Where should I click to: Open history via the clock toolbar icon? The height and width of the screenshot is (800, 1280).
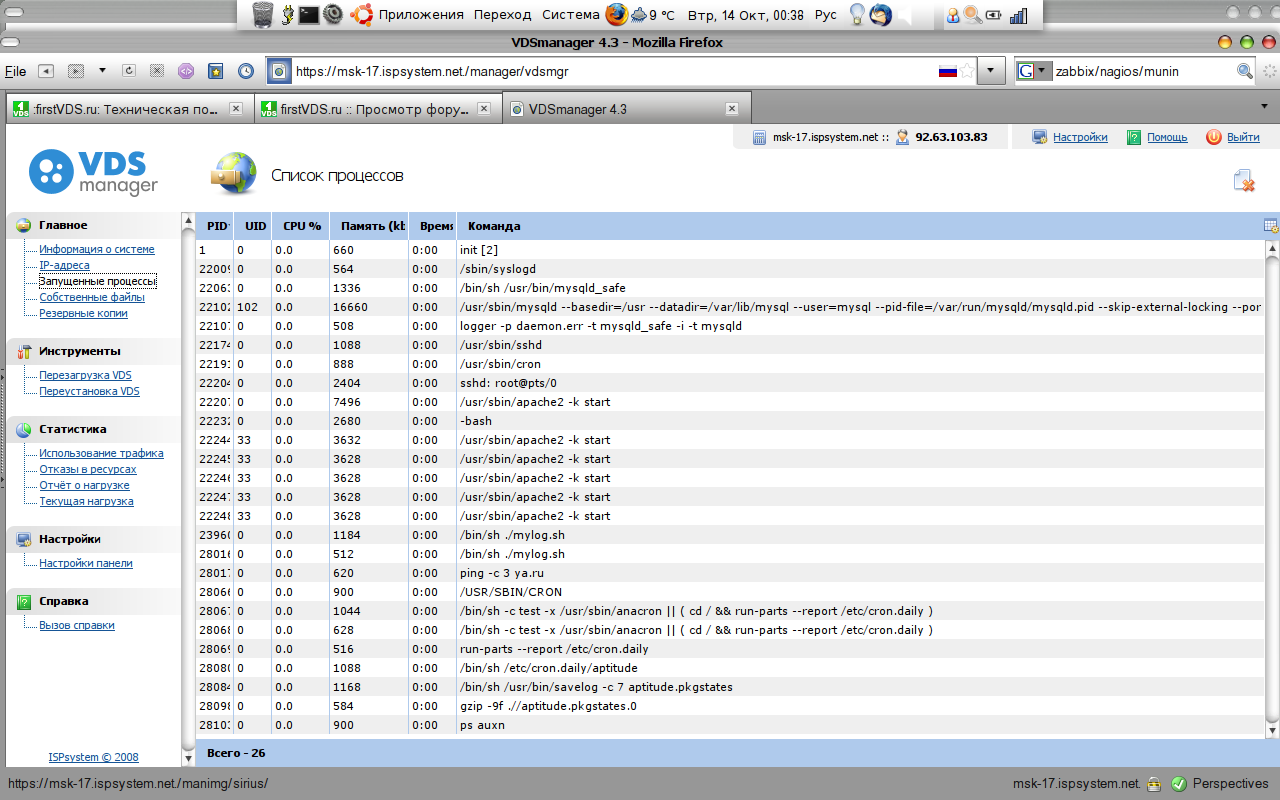[246, 71]
